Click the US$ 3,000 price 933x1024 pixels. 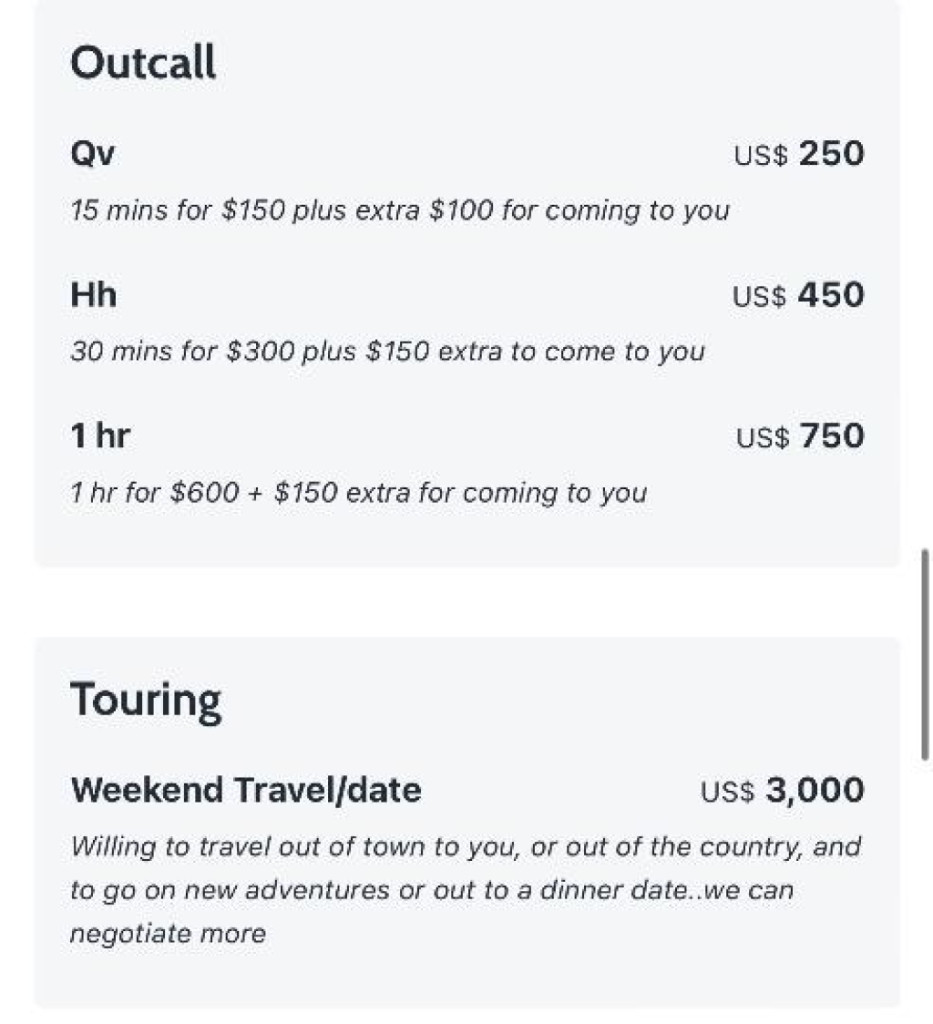coord(783,791)
